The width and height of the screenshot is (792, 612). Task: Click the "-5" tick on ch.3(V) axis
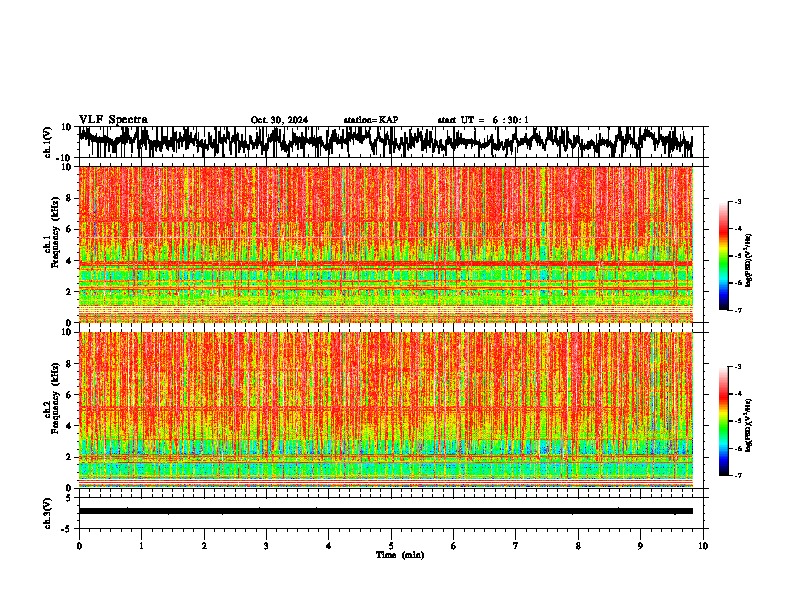(67, 529)
